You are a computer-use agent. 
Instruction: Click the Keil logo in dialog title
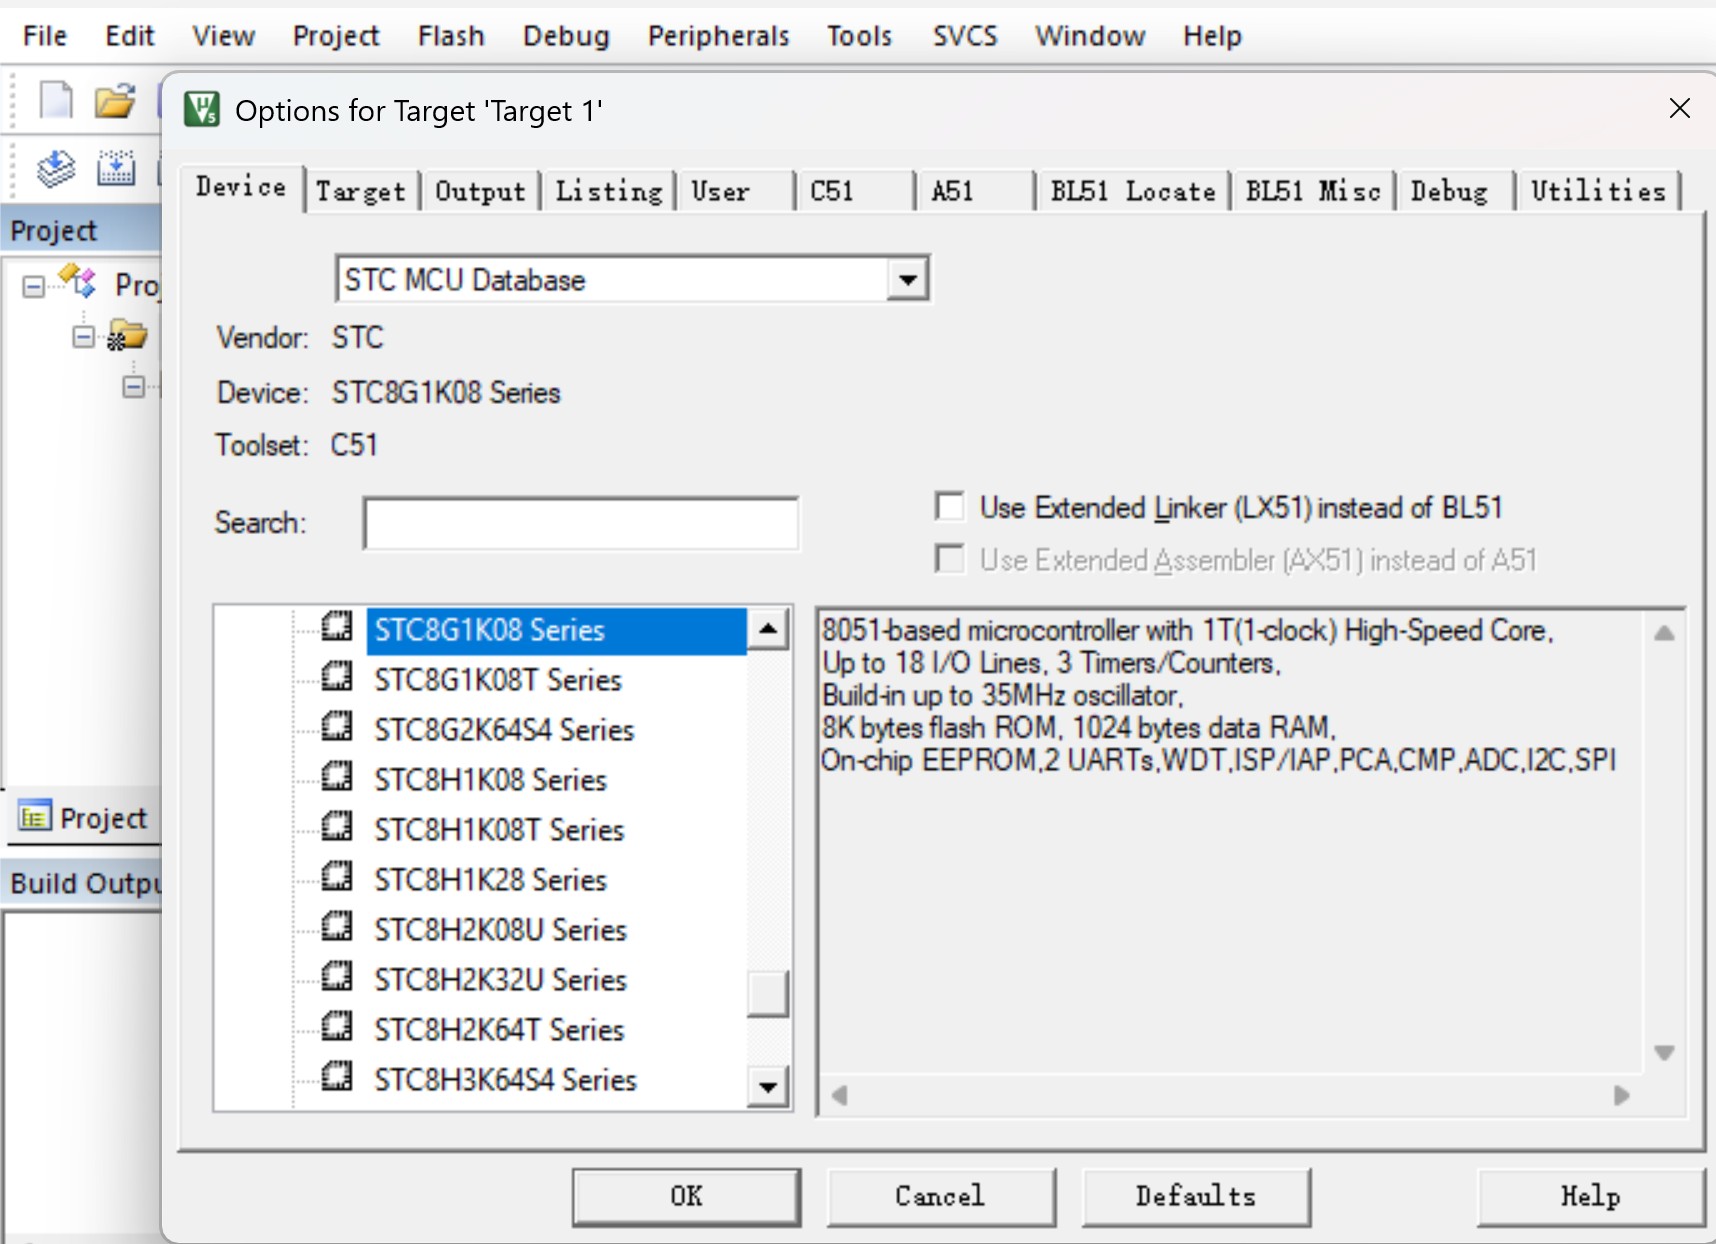tap(202, 109)
